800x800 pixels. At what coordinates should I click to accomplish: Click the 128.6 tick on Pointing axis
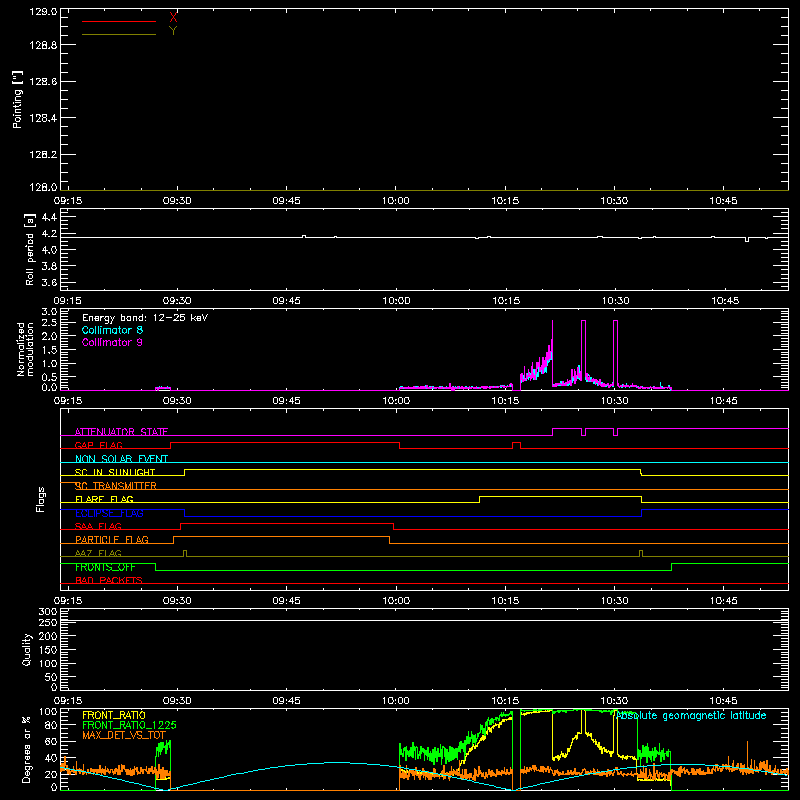43,82
